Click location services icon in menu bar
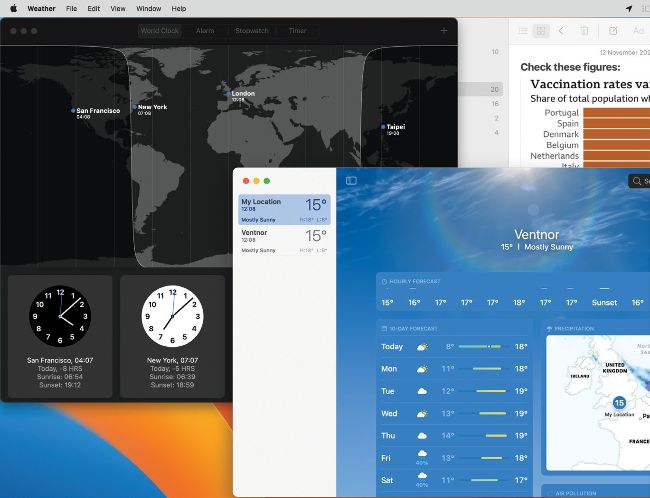 pyautogui.click(x=628, y=8)
